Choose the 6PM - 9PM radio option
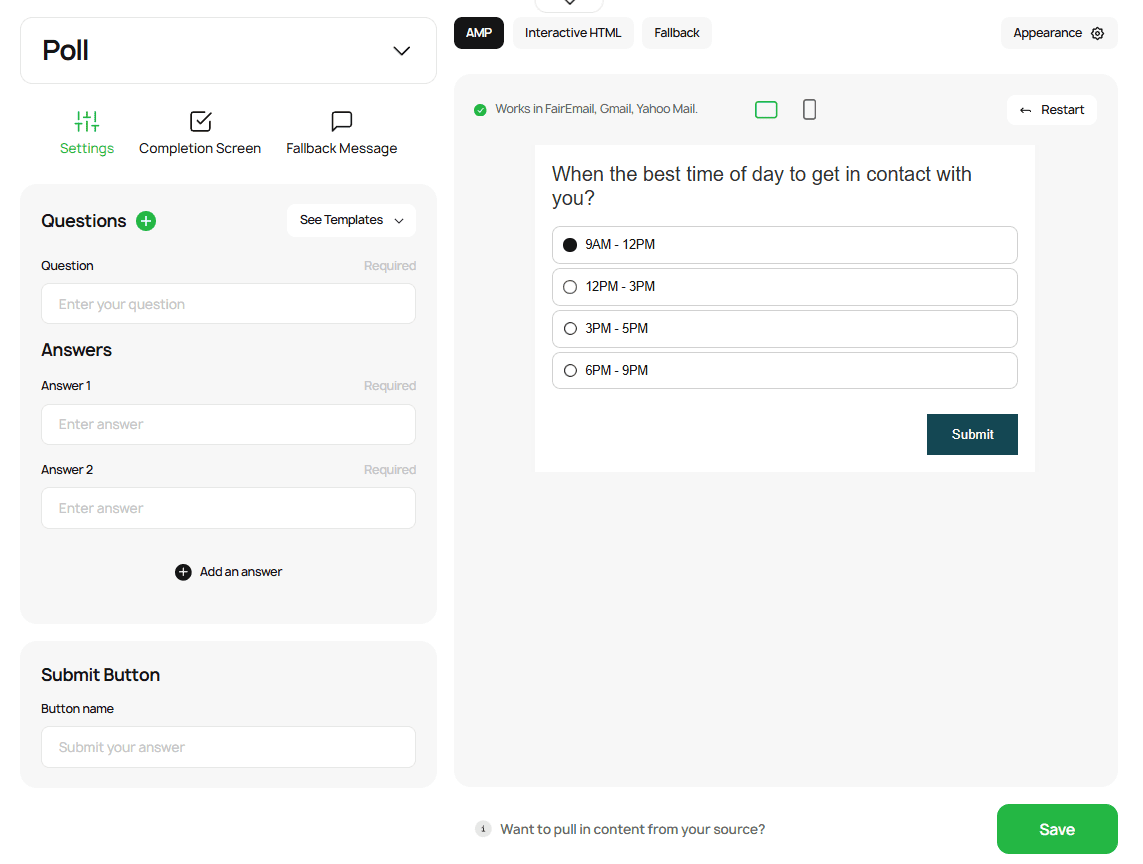Viewport: 1143px width, 864px height. coord(570,371)
